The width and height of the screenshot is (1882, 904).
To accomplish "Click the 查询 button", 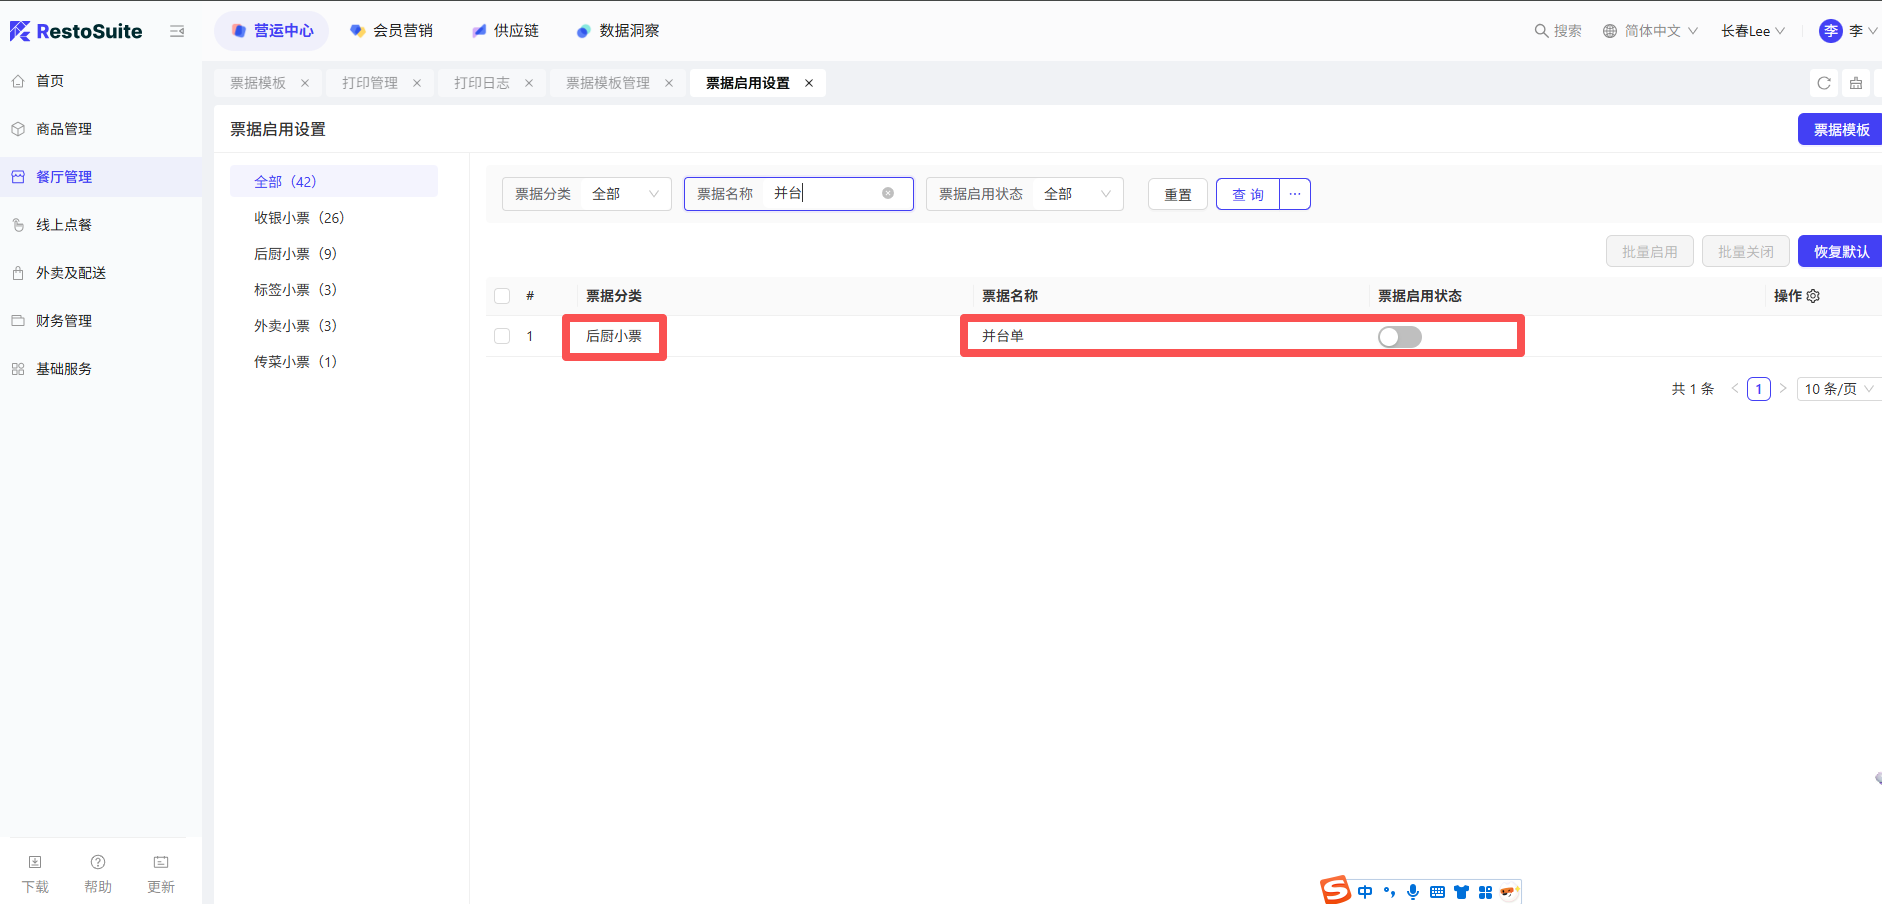I will click(x=1247, y=194).
